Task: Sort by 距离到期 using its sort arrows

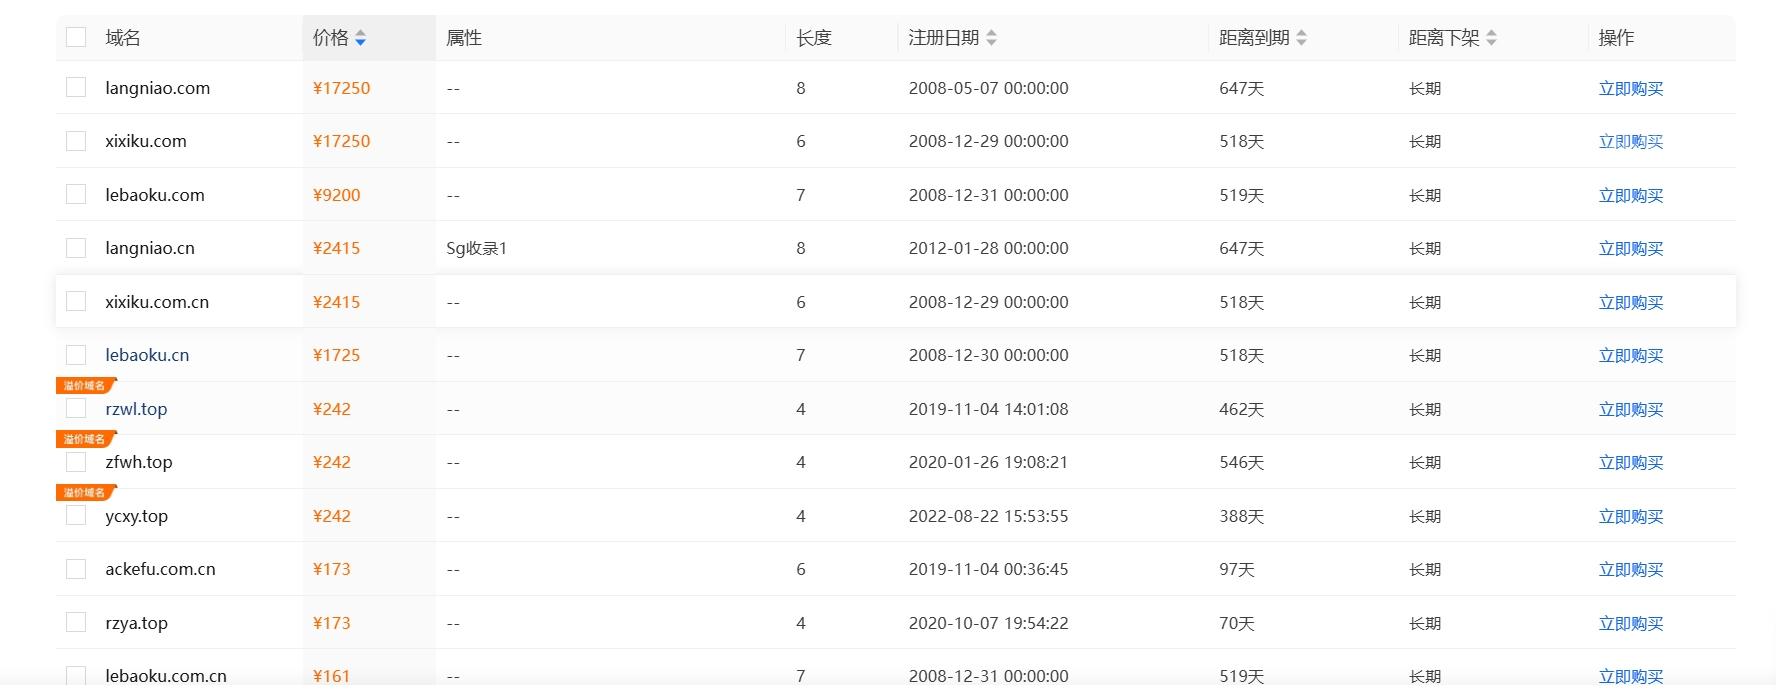Action: pos(1301,38)
